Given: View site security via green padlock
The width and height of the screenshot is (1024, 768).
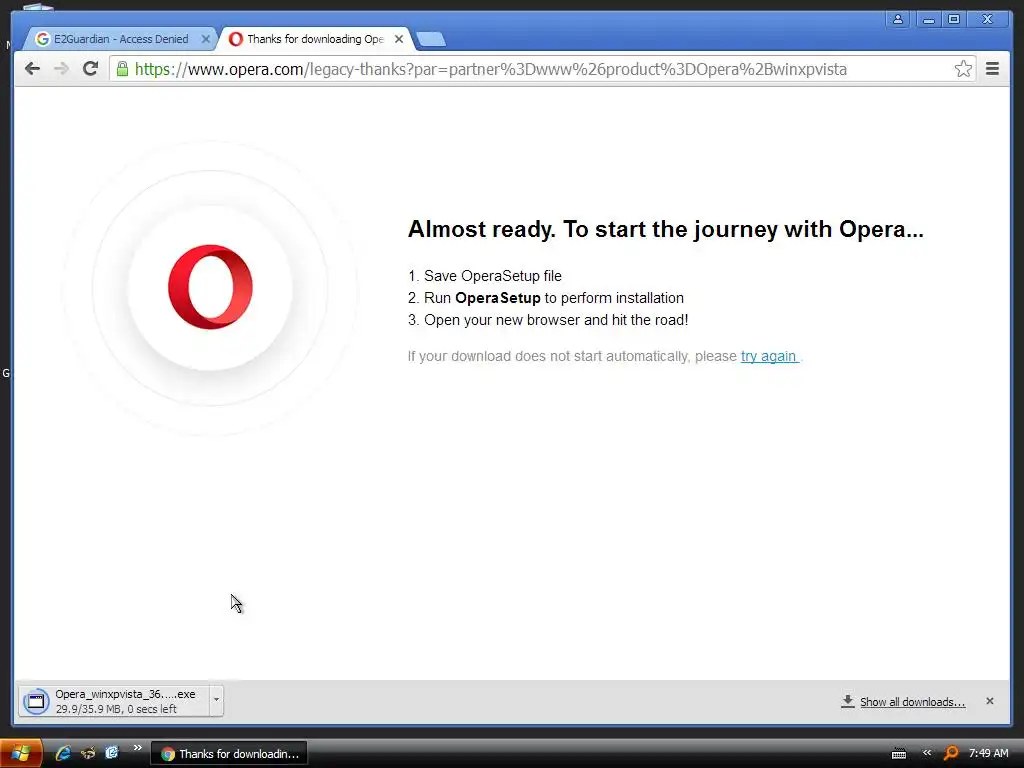Looking at the screenshot, I should tap(122, 69).
